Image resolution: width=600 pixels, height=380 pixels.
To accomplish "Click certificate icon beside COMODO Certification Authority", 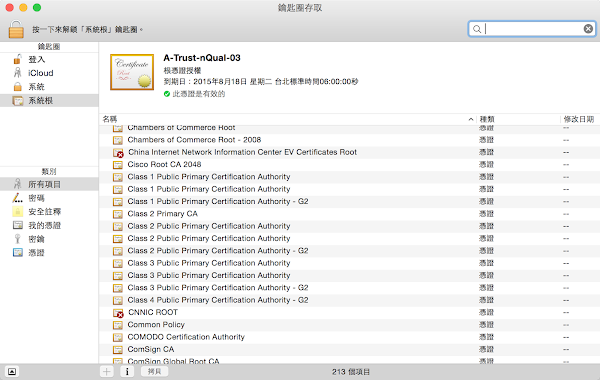I will pyautogui.click(x=117, y=338).
